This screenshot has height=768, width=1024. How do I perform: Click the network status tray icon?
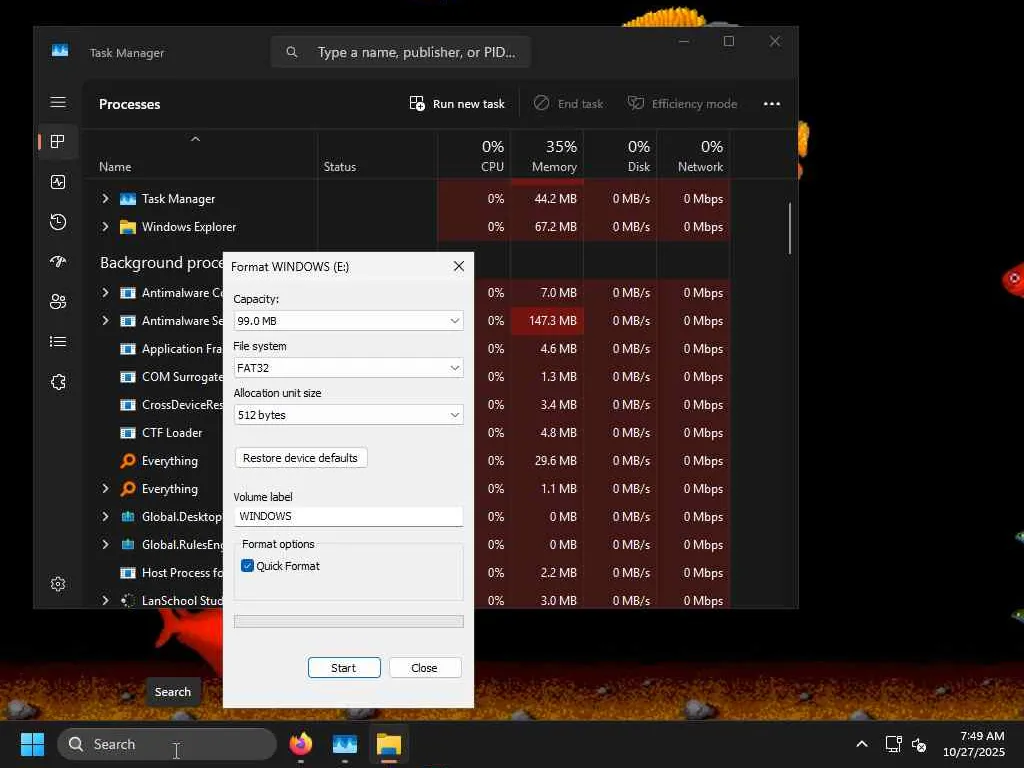(893, 744)
